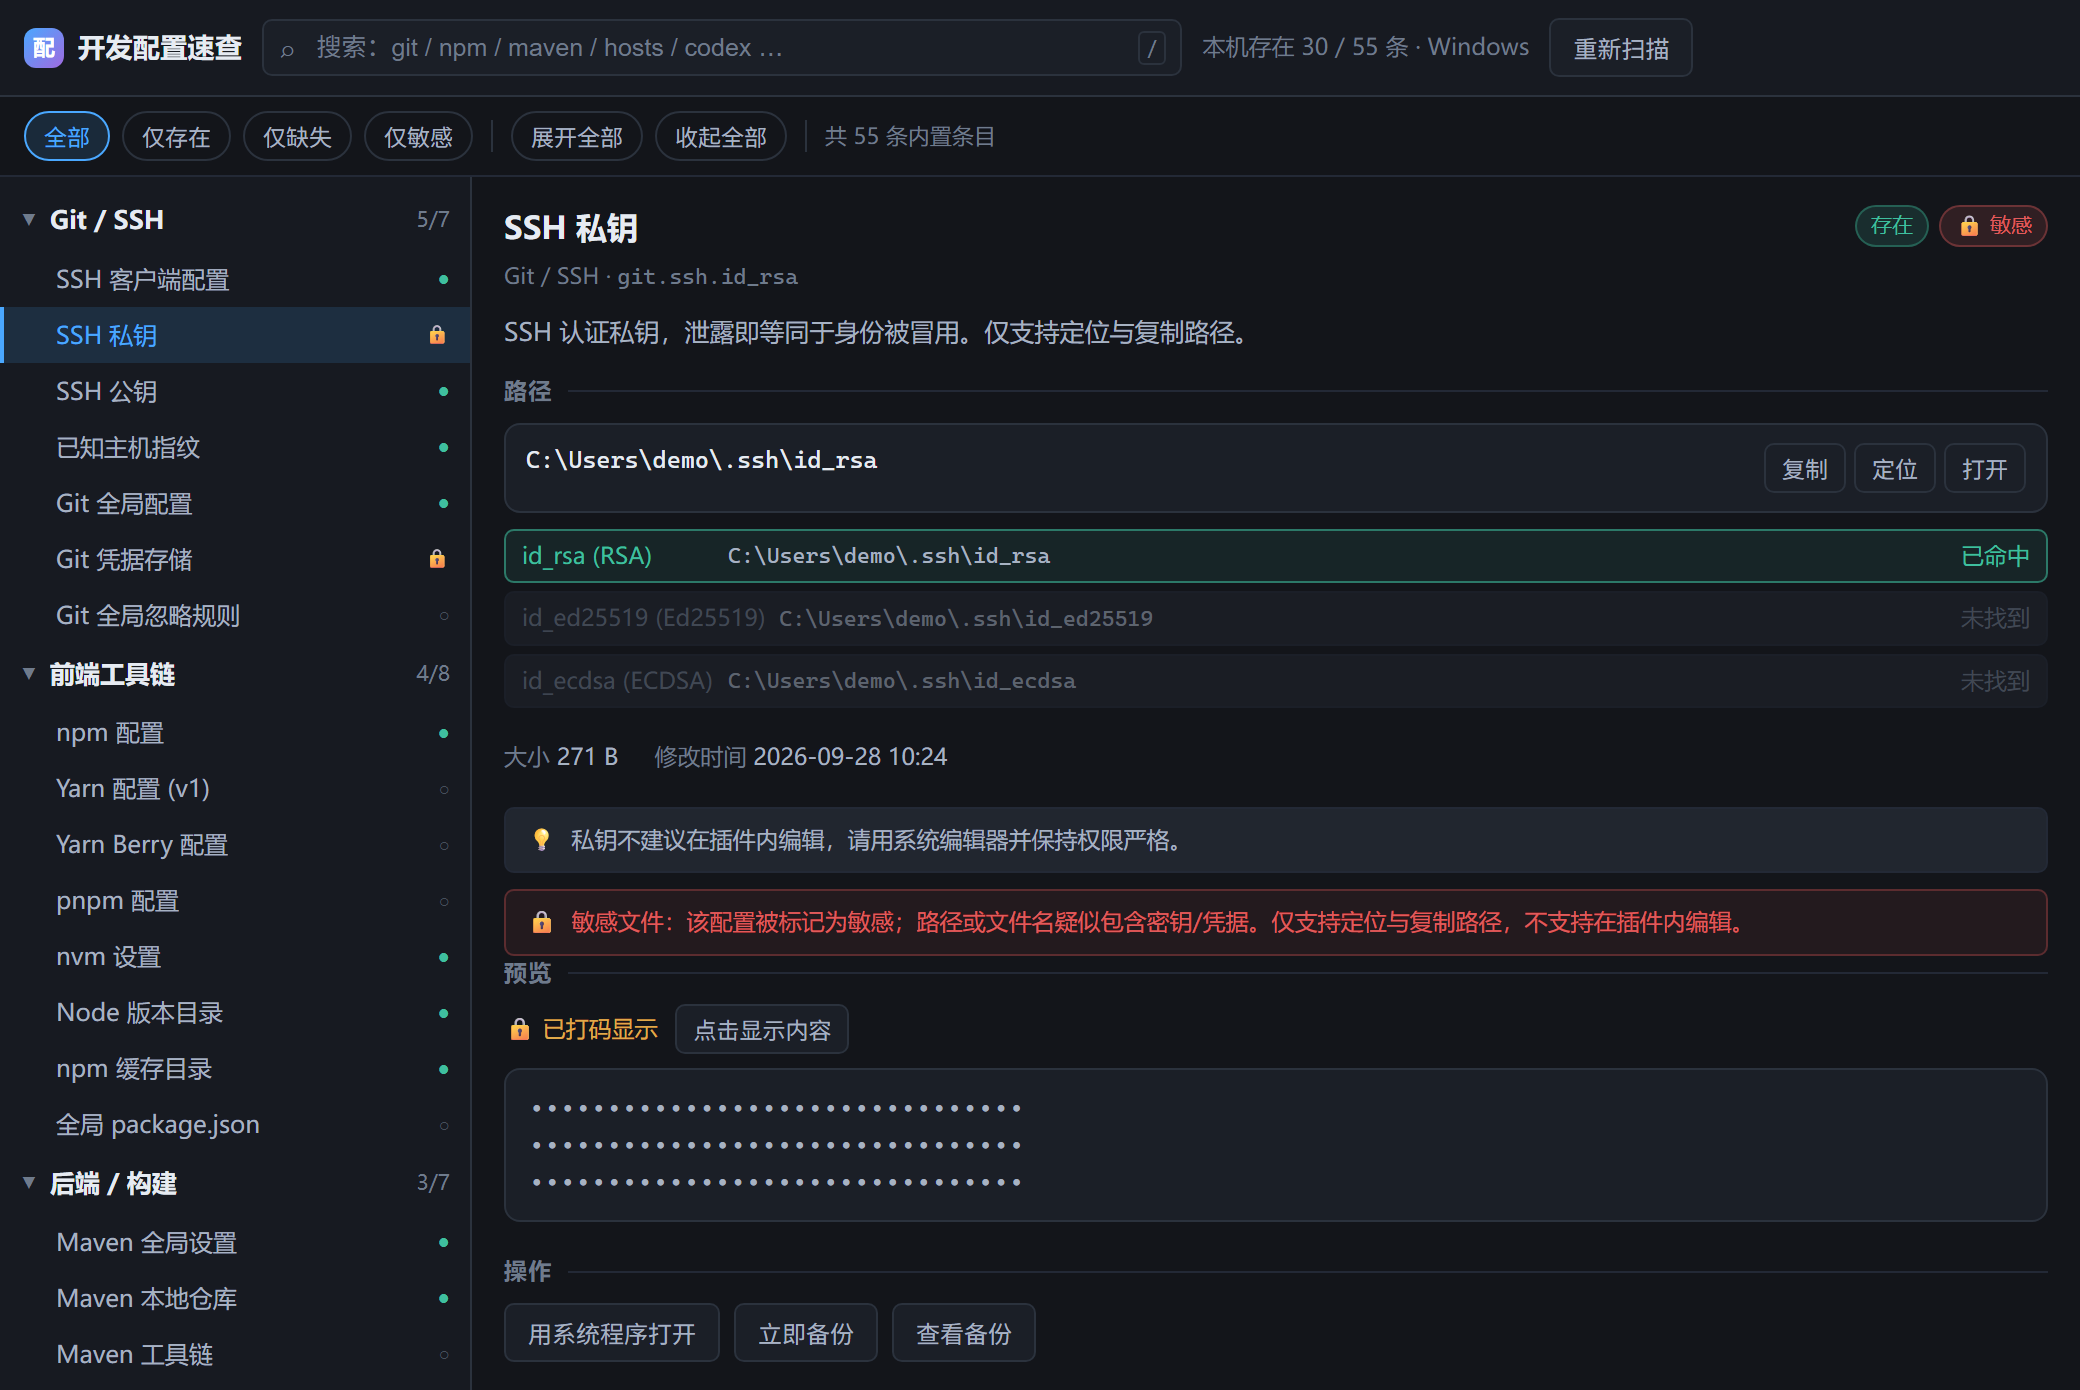Open 已知主机指纹 entry
The width and height of the screenshot is (2080, 1390).
pyautogui.click(x=236, y=447)
